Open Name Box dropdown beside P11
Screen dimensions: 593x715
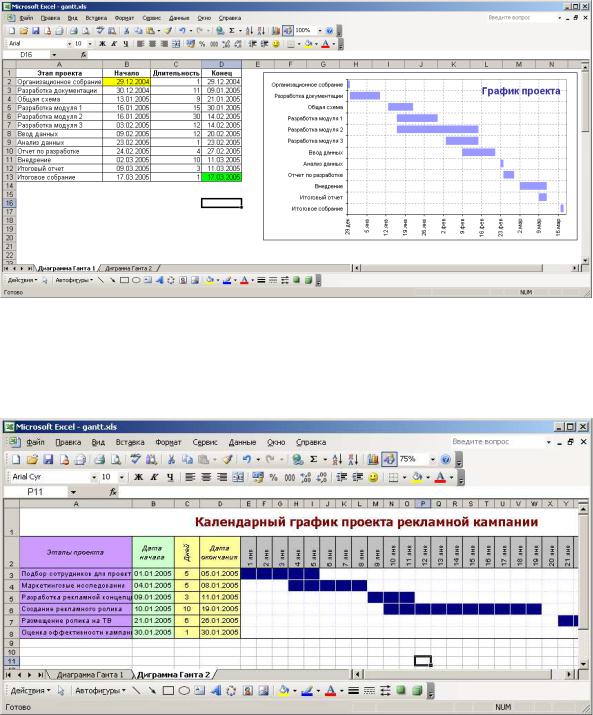coord(73,492)
